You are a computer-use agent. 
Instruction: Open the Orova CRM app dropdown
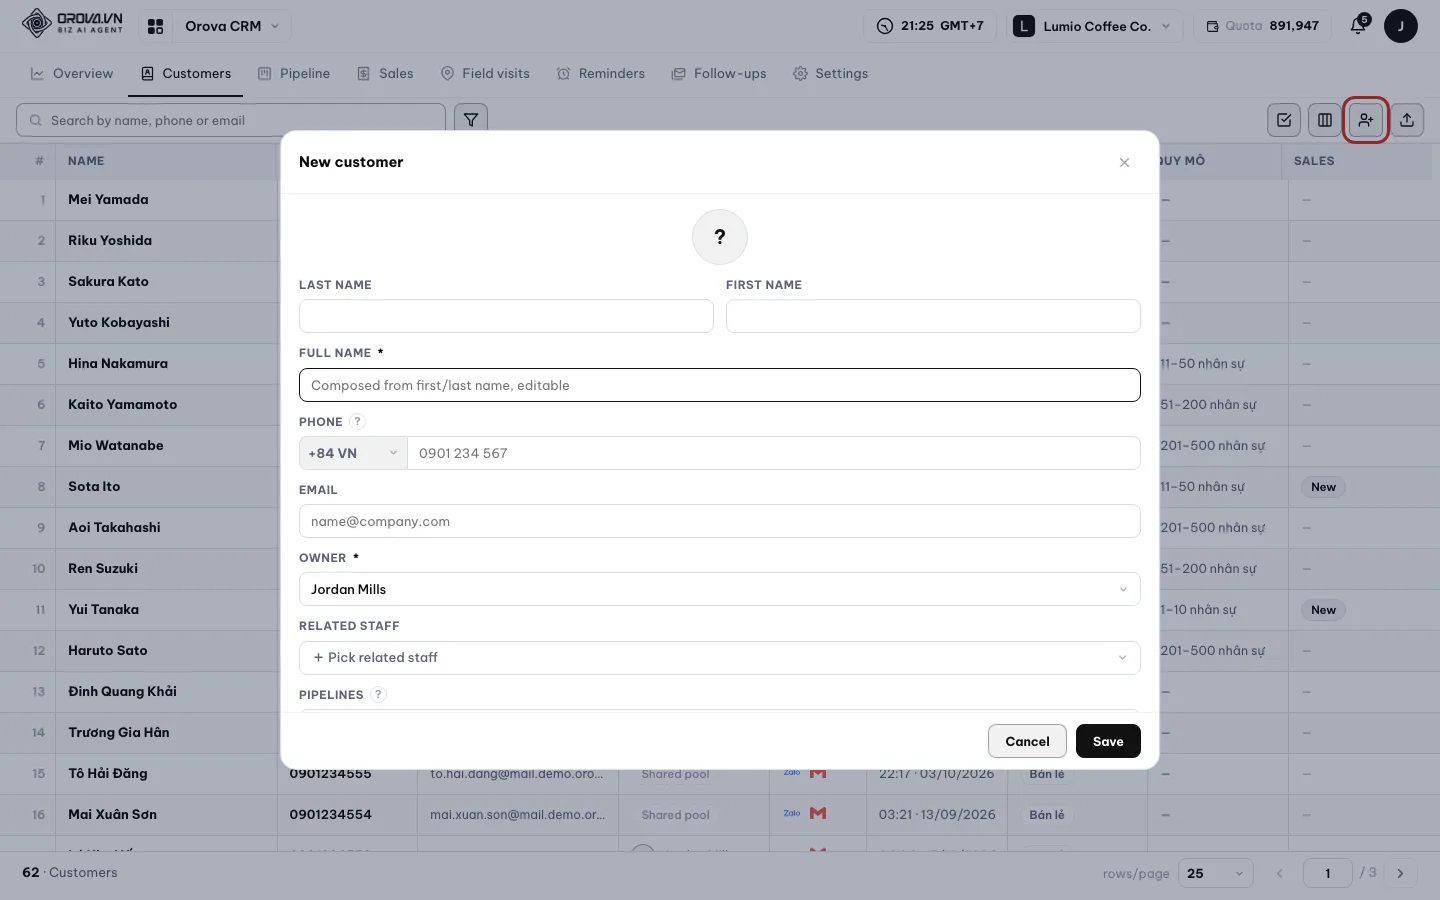point(232,26)
